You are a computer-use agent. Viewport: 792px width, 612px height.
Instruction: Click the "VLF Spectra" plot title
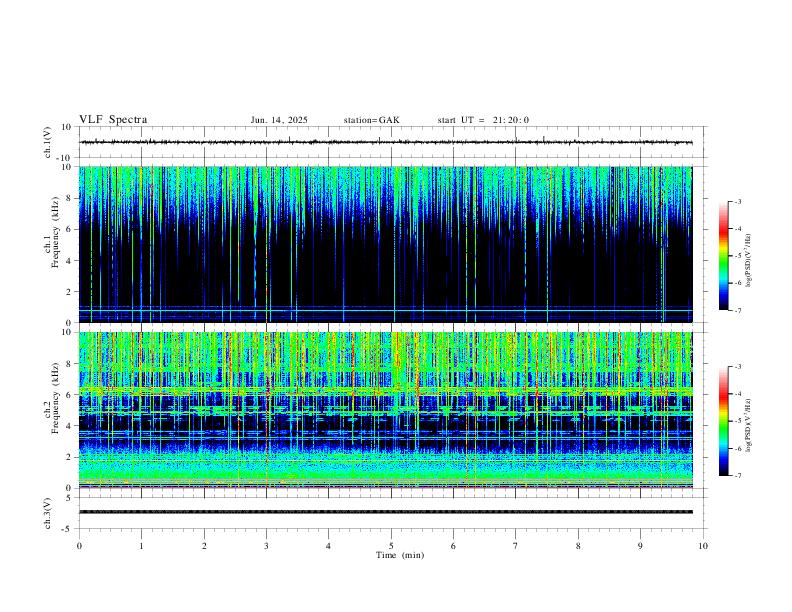point(113,120)
